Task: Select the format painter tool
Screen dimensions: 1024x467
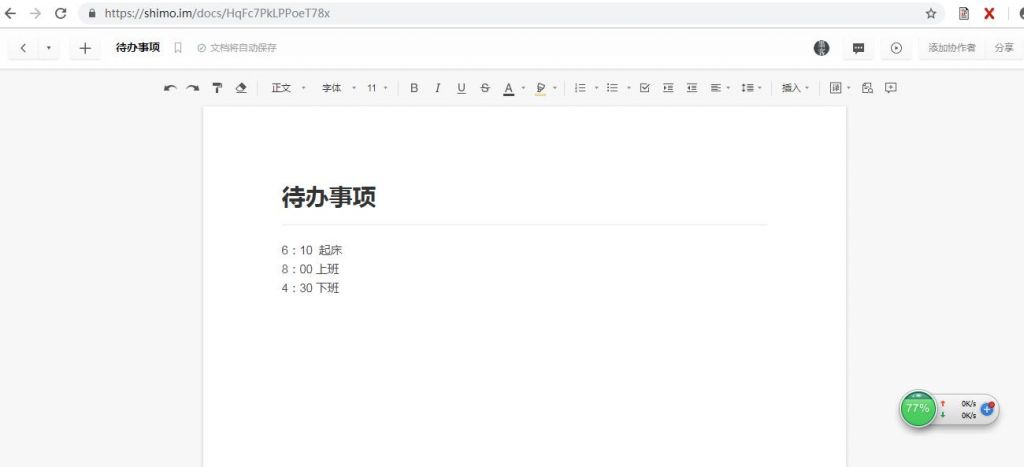Action: click(x=217, y=88)
